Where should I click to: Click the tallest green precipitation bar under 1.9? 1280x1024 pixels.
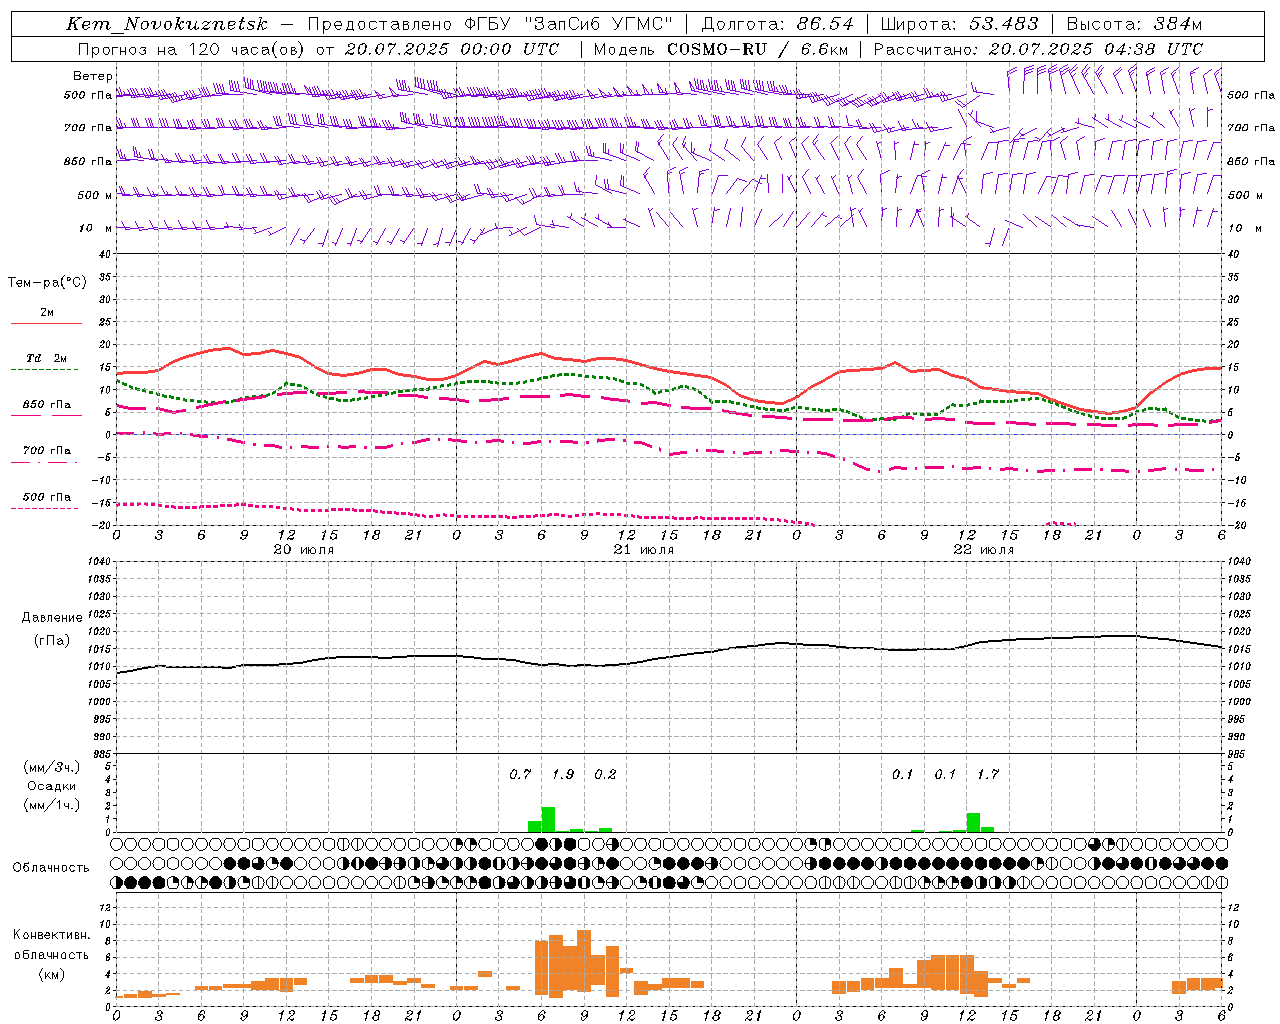pyautogui.click(x=548, y=819)
